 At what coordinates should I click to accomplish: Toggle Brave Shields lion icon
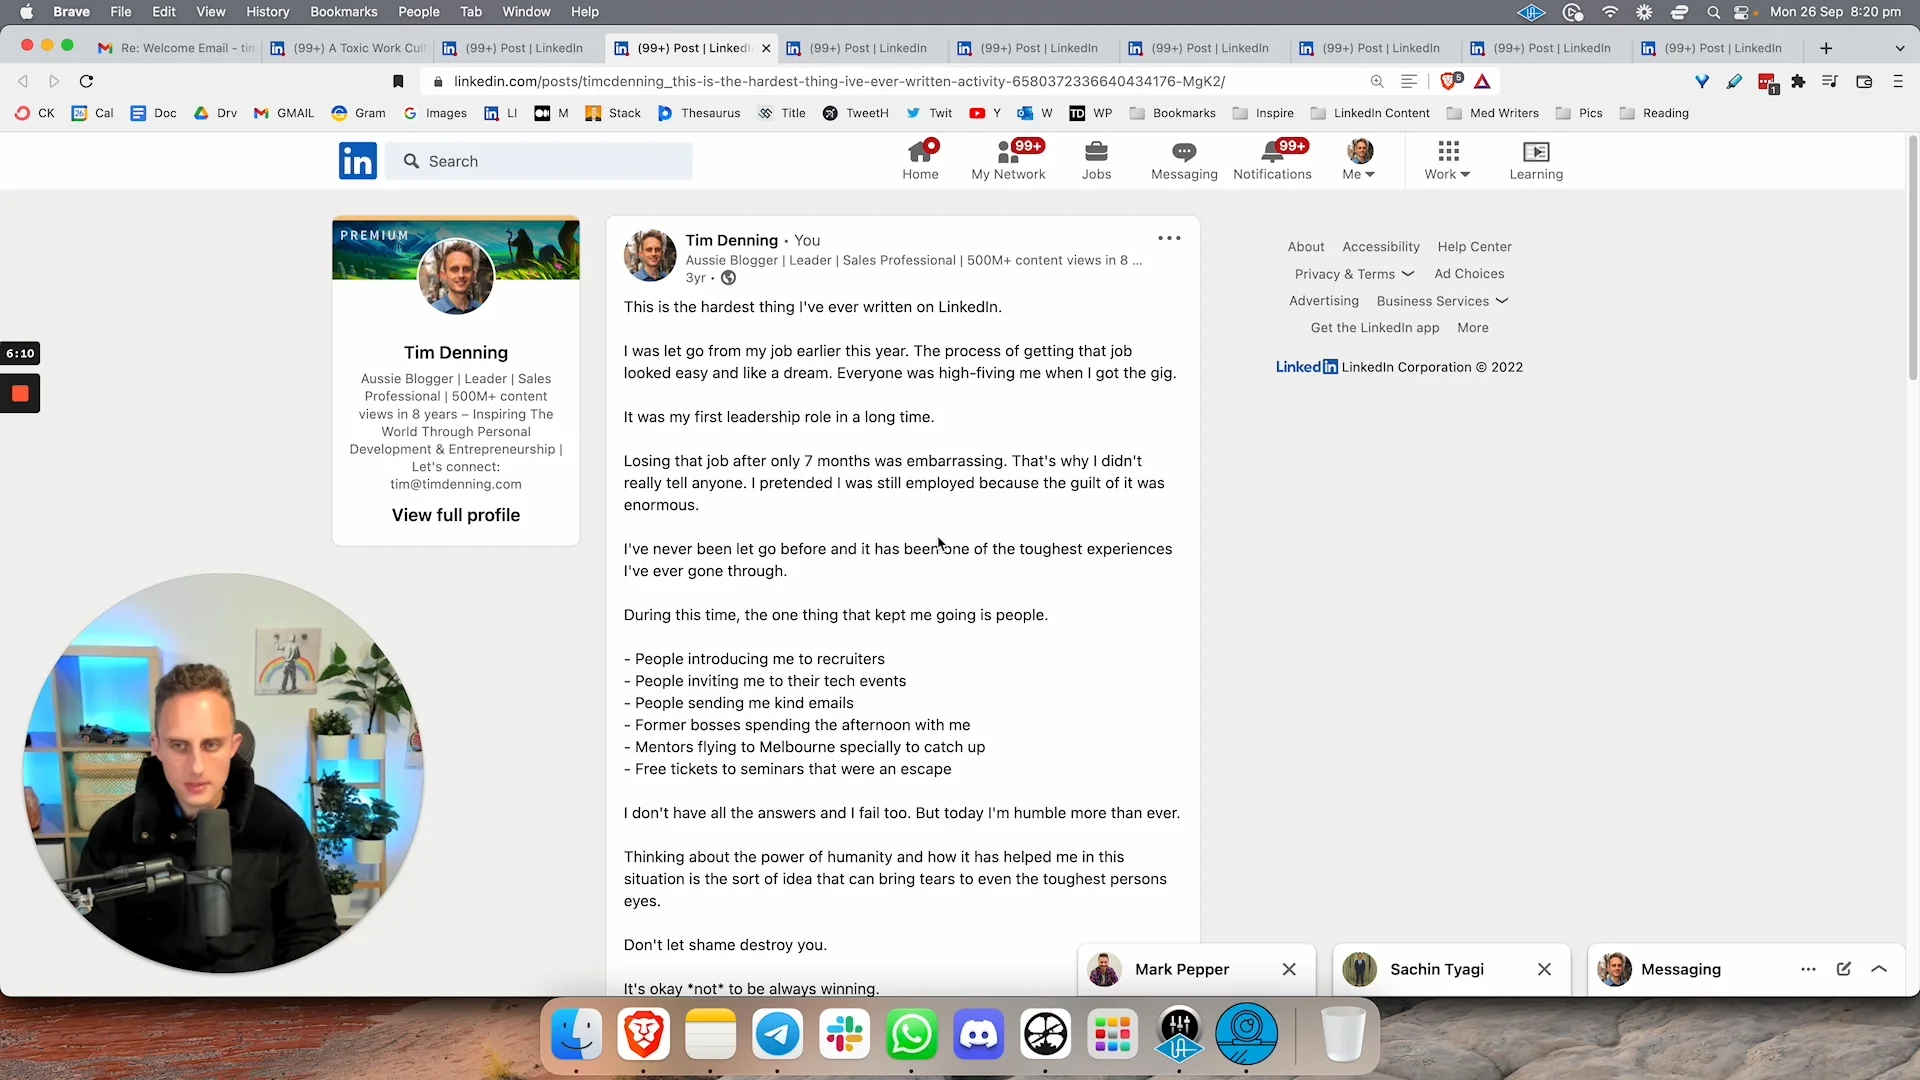point(1449,81)
